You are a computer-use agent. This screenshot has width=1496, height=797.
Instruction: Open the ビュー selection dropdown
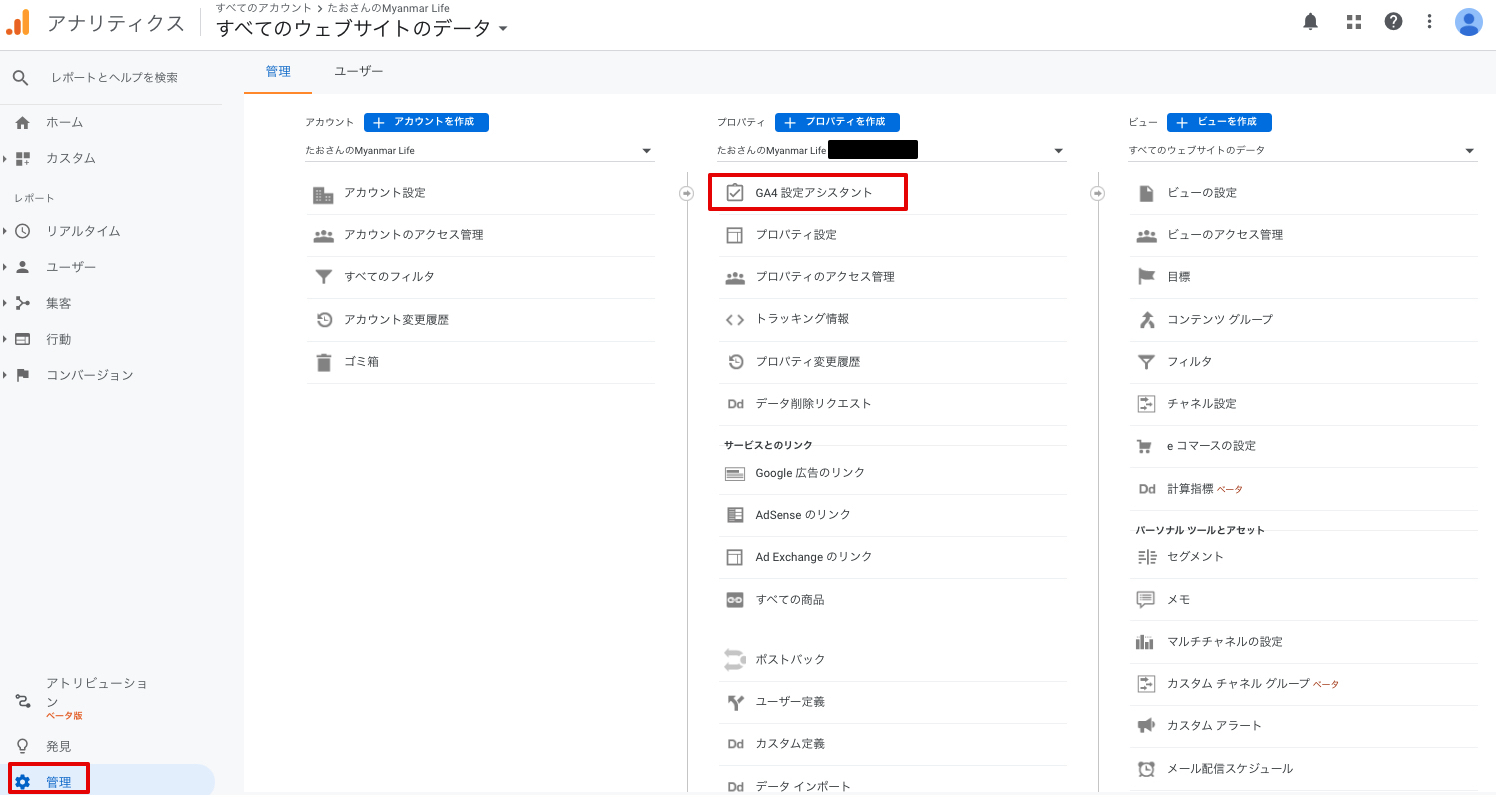(x=1302, y=151)
